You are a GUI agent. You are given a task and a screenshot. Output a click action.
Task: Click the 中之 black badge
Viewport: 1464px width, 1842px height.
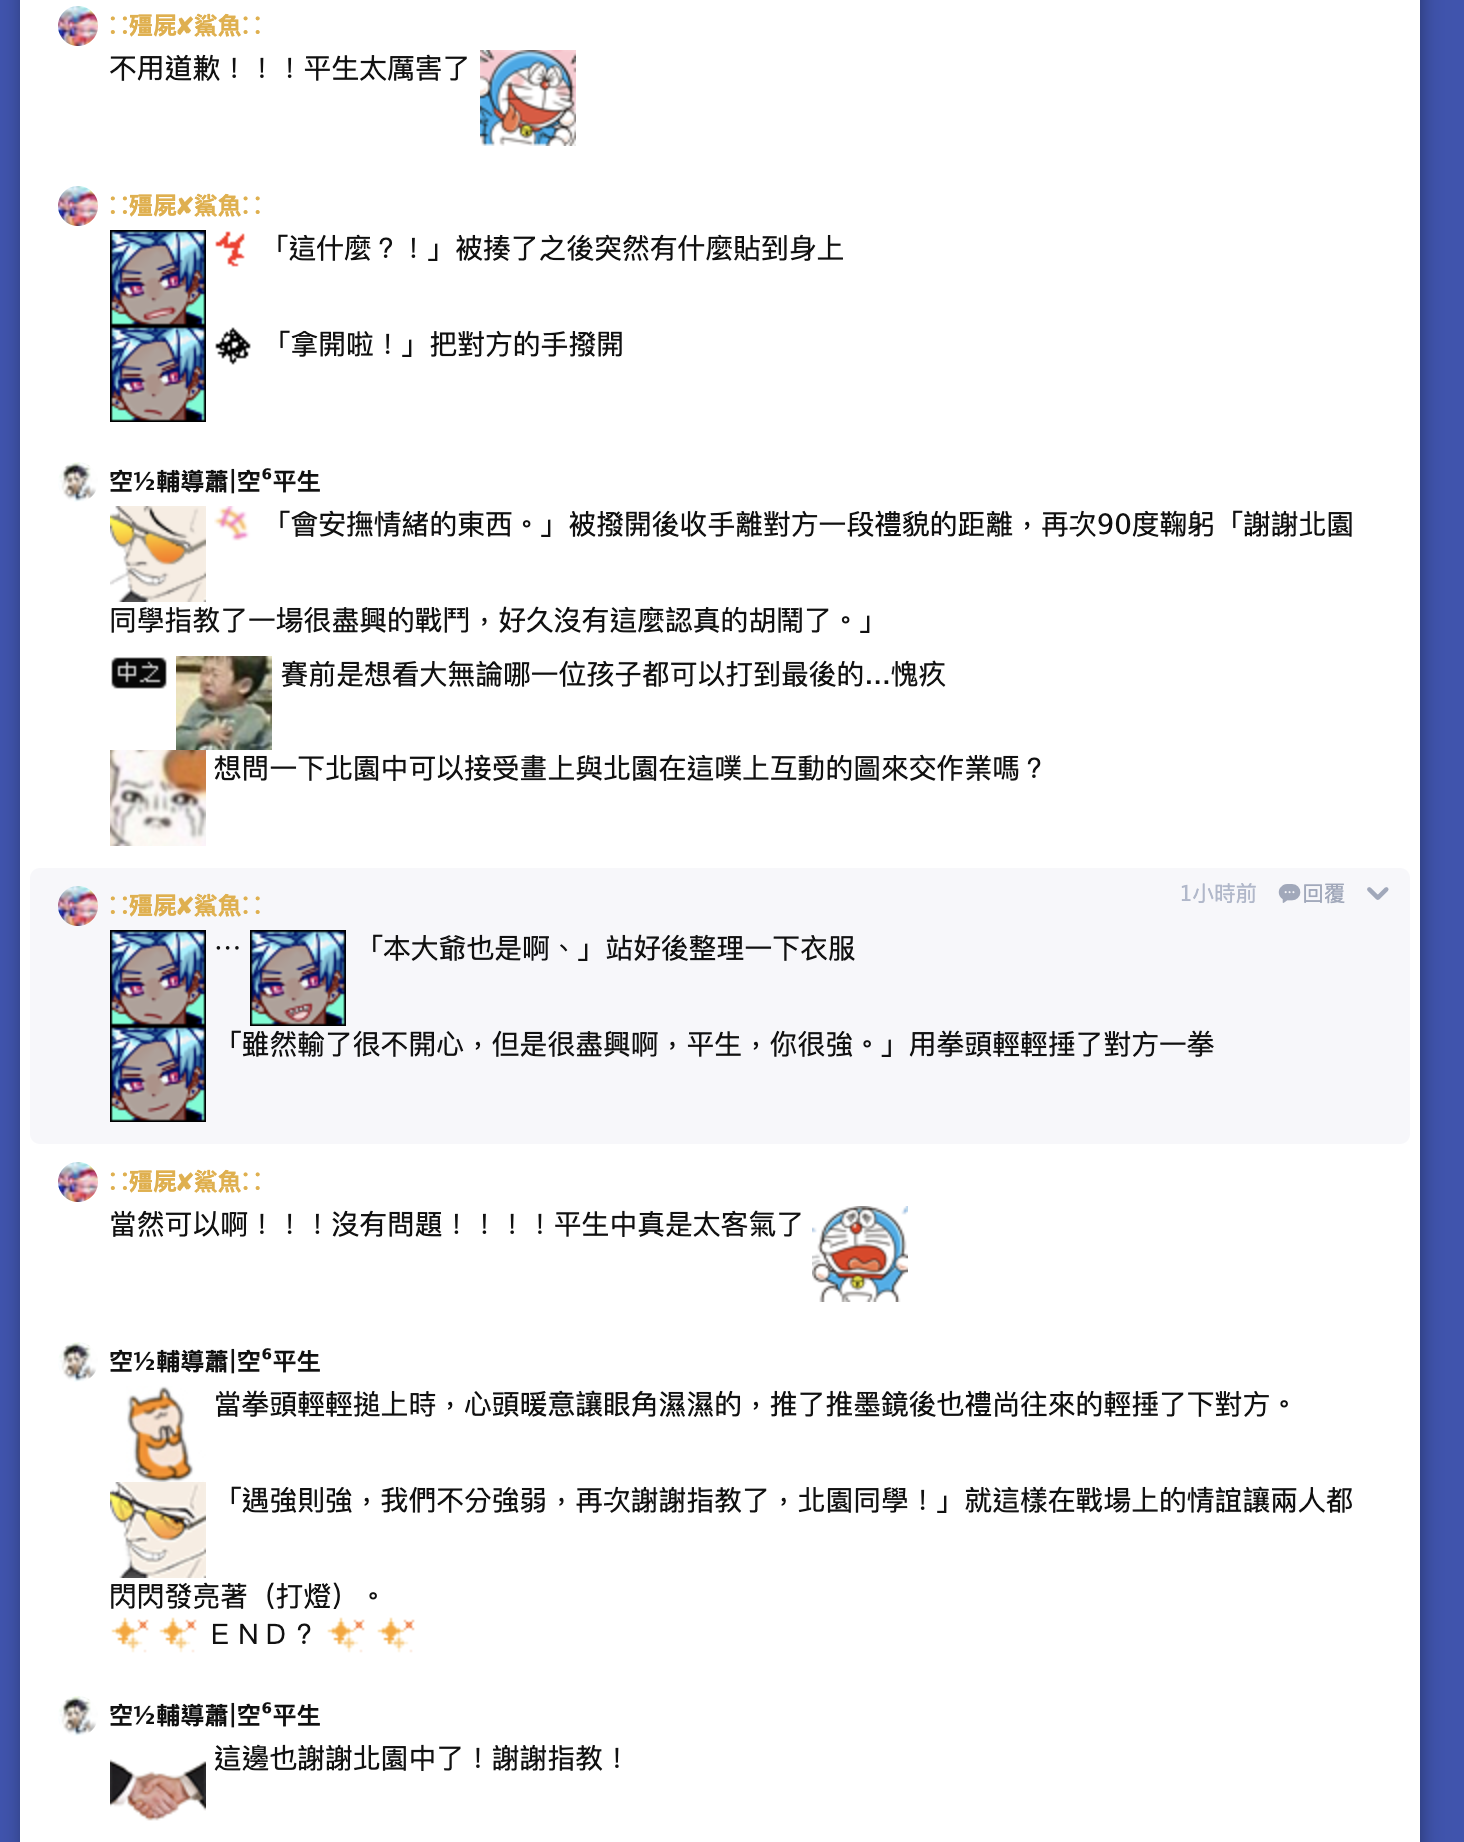click(139, 673)
